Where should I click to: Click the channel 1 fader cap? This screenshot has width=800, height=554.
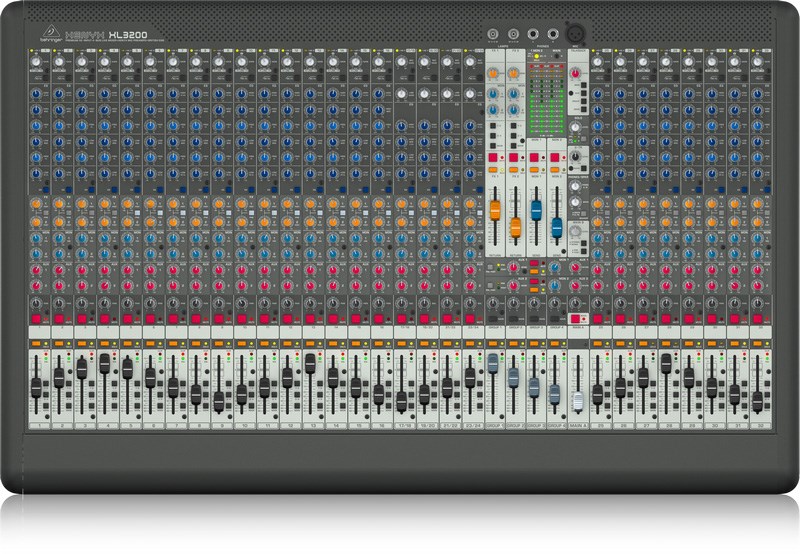(x=36, y=388)
